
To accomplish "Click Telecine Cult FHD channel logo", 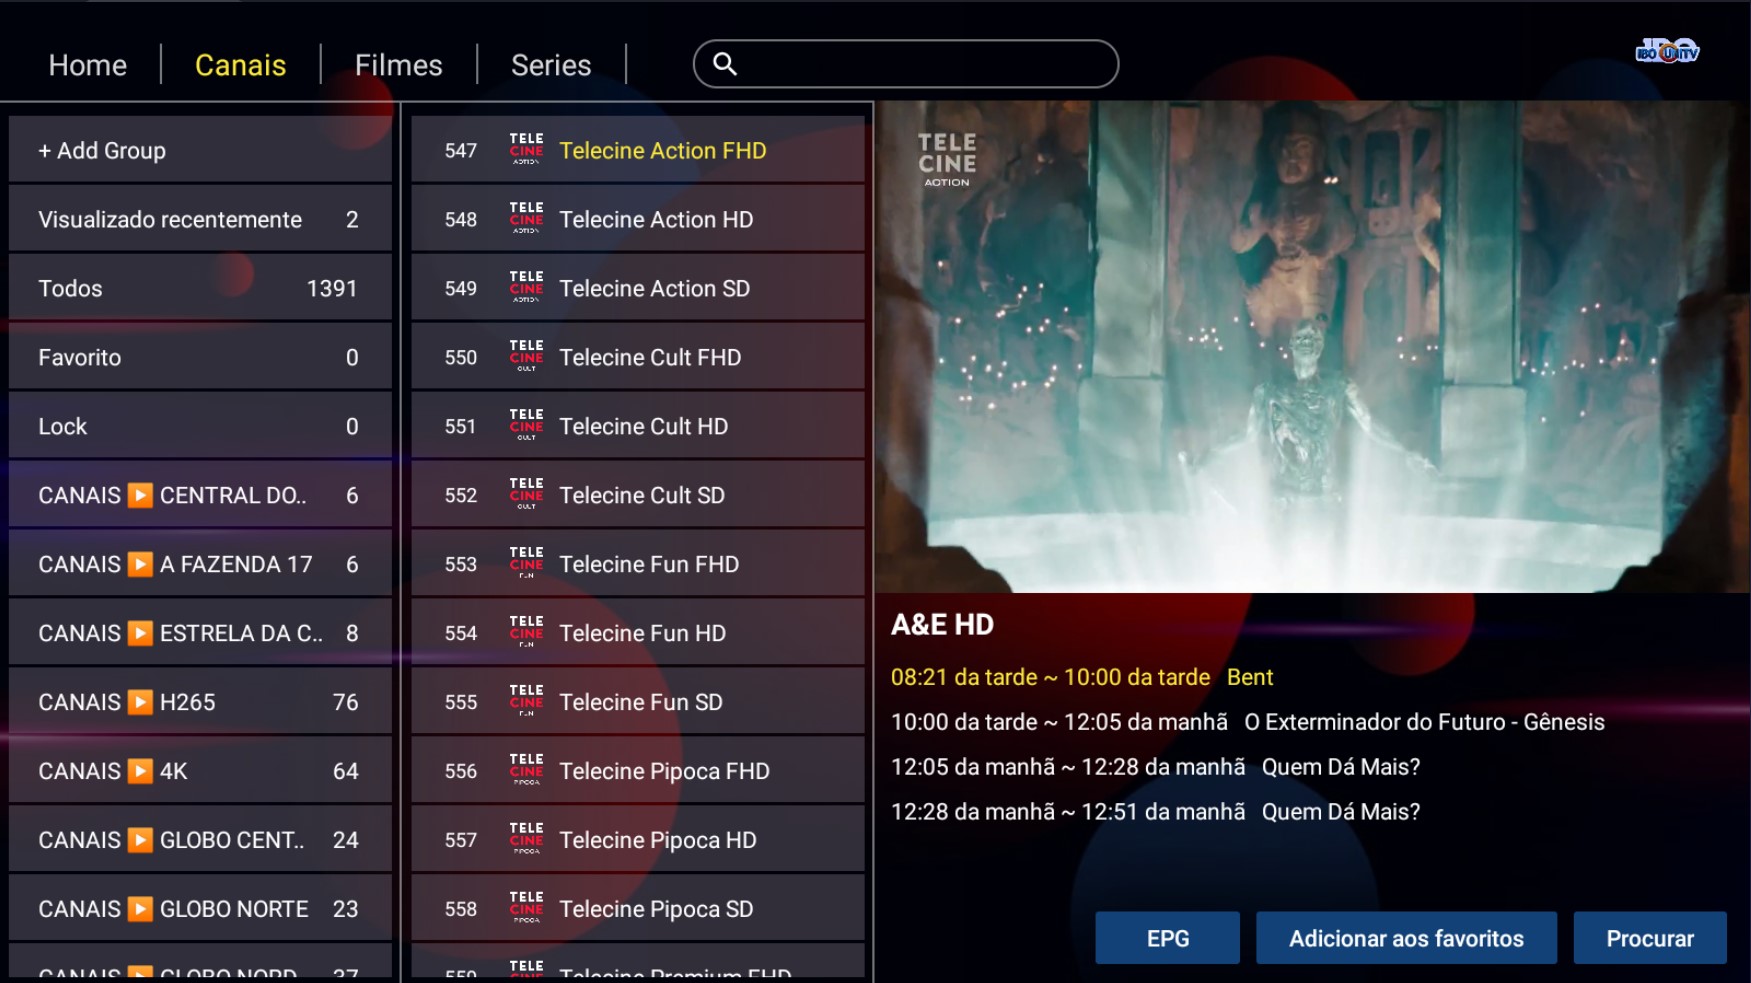I will point(526,357).
